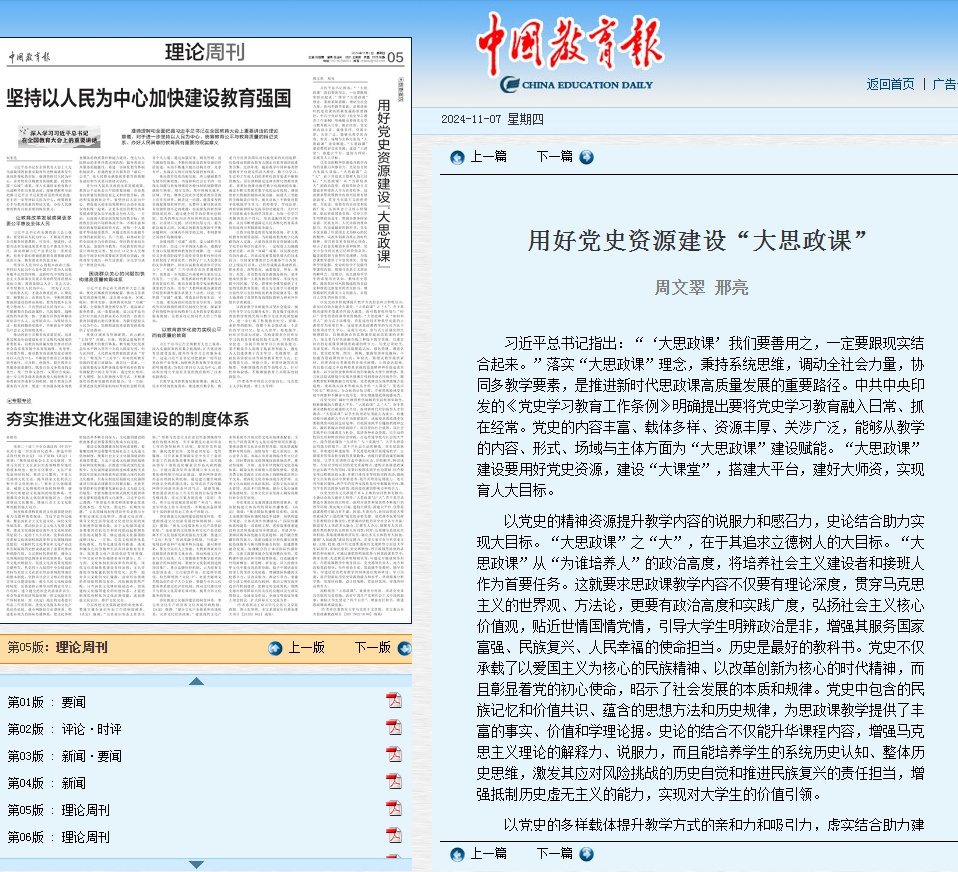Select 第03版 新闻·要闻 in edition list
The width and height of the screenshot is (958, 872).
click(x=65, y=756)
